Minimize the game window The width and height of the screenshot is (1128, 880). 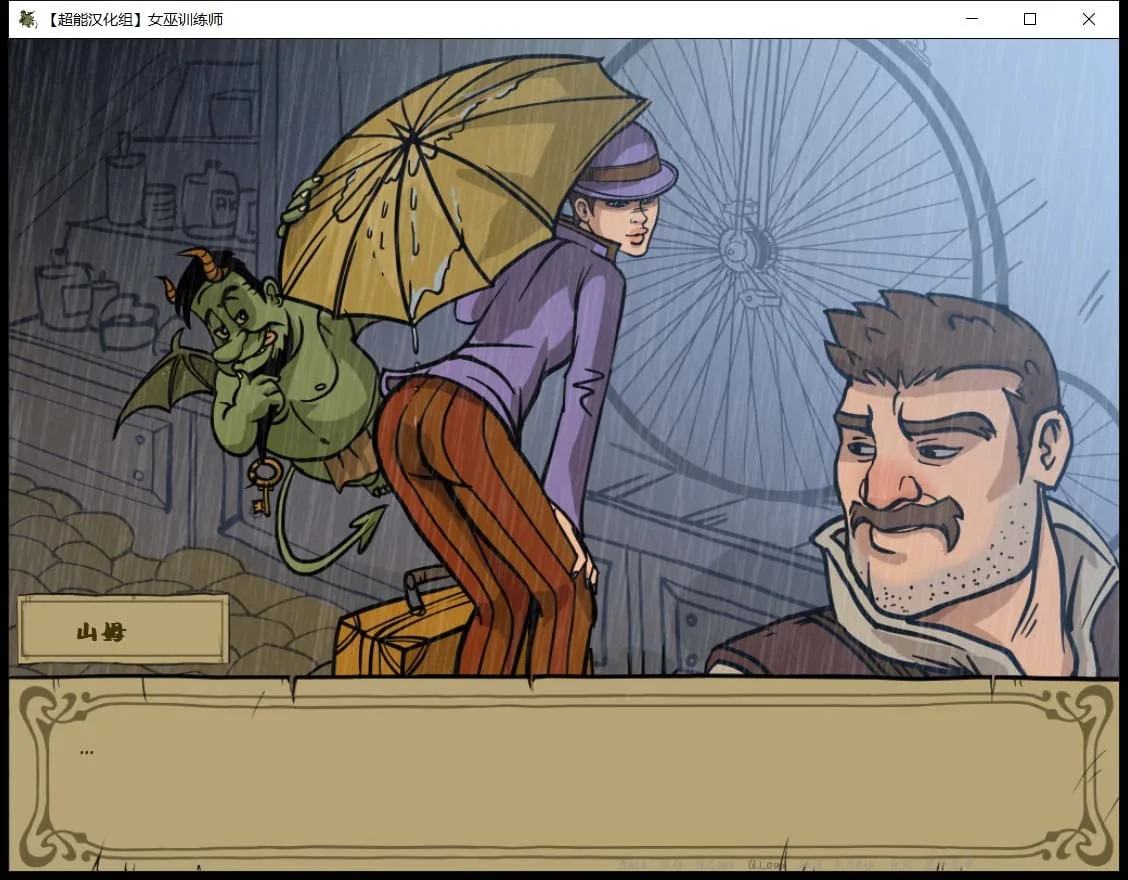(972, 19)
